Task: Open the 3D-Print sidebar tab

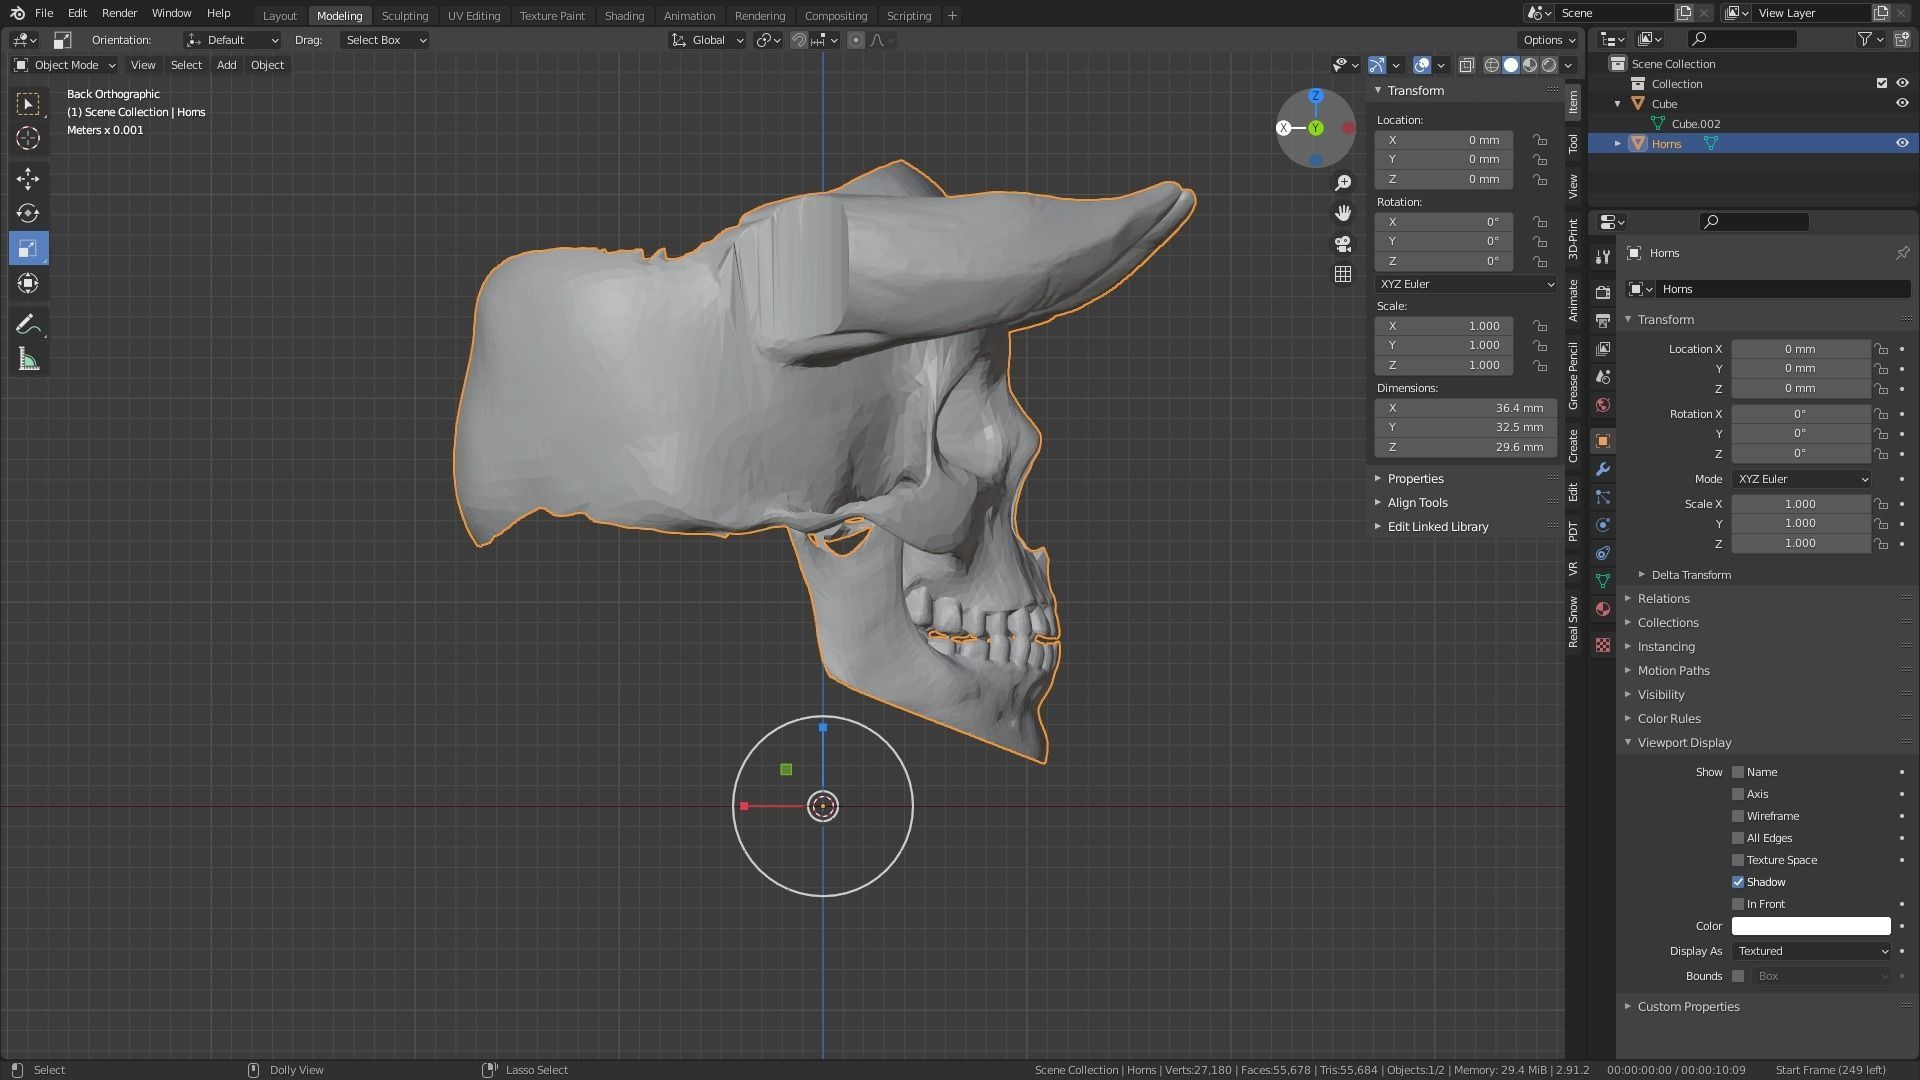Action: coord(1573,239)
